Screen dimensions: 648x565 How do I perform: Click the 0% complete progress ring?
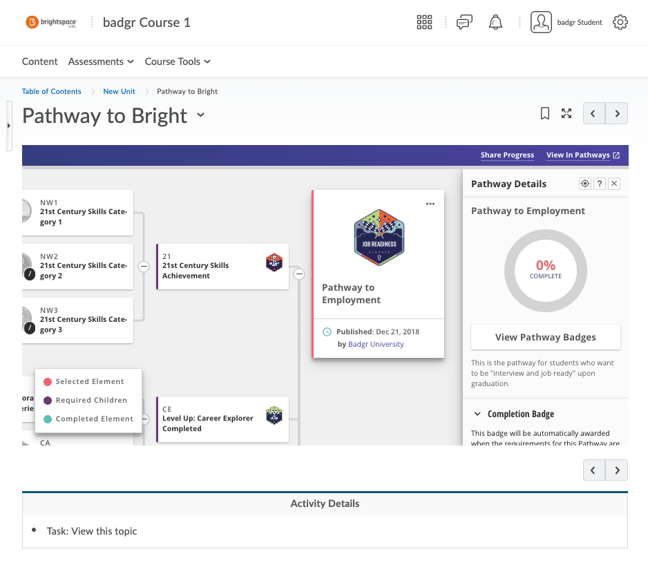coord(546,271)
